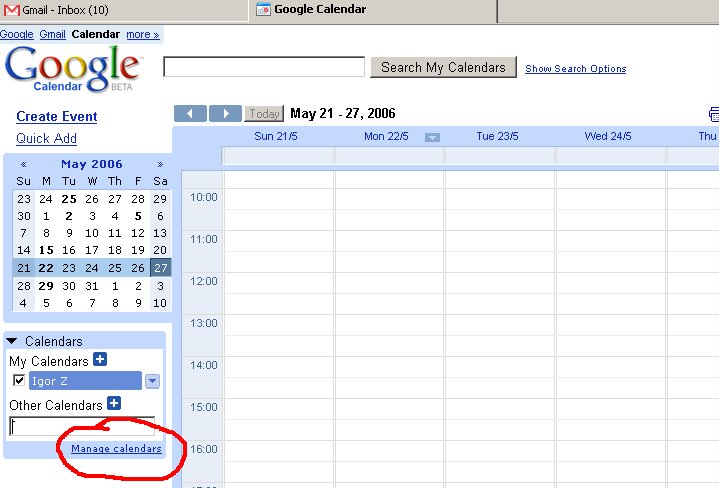The image size is (719, 488).
Task: Click the Wed 24/5 day header
Action: 608,136
